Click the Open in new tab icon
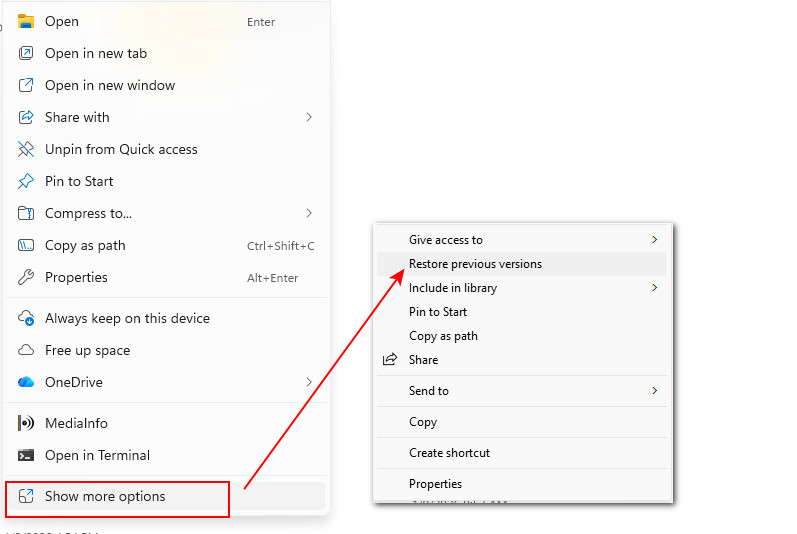The height and width of the screenshot is (534, 797). click(x=26, y=53)
